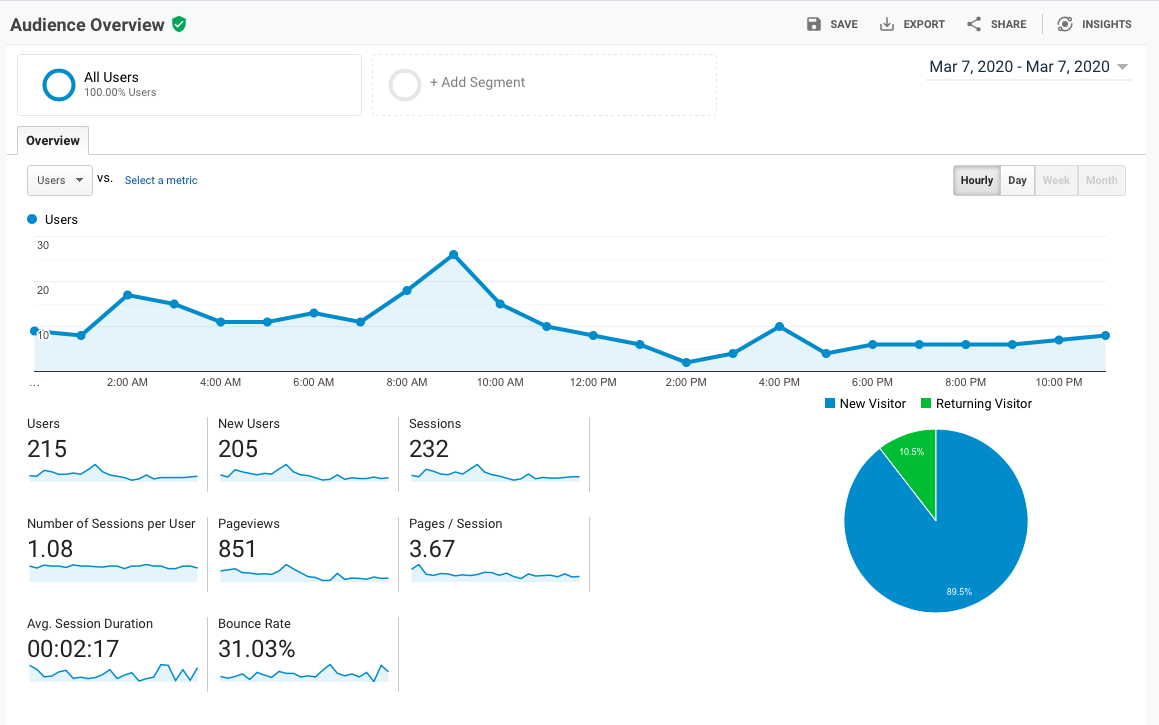Click the Add Segment button
Viewport: 1159px width, 725px height.
tap(477, 83)
